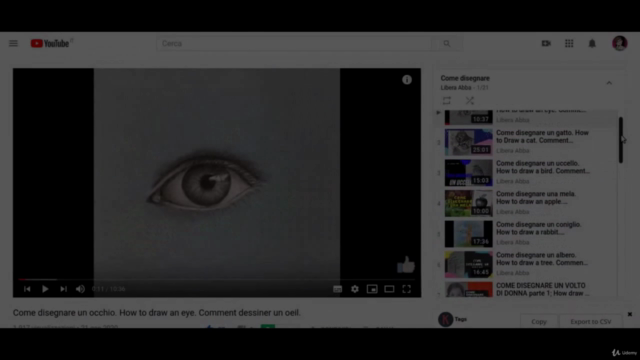Click the YouTube logo to go home
Viewport: 640px width, 360px height.
click(50, 43)
